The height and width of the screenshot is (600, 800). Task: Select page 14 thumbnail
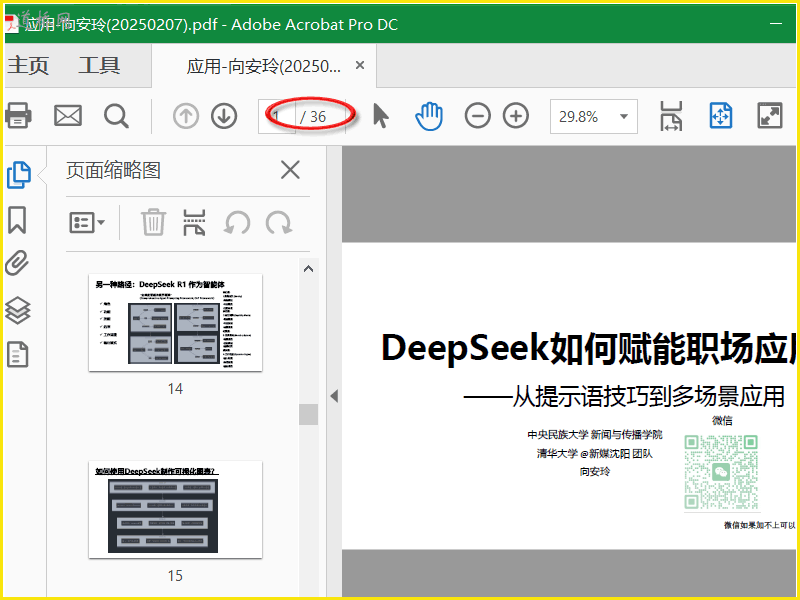point(176,322)
